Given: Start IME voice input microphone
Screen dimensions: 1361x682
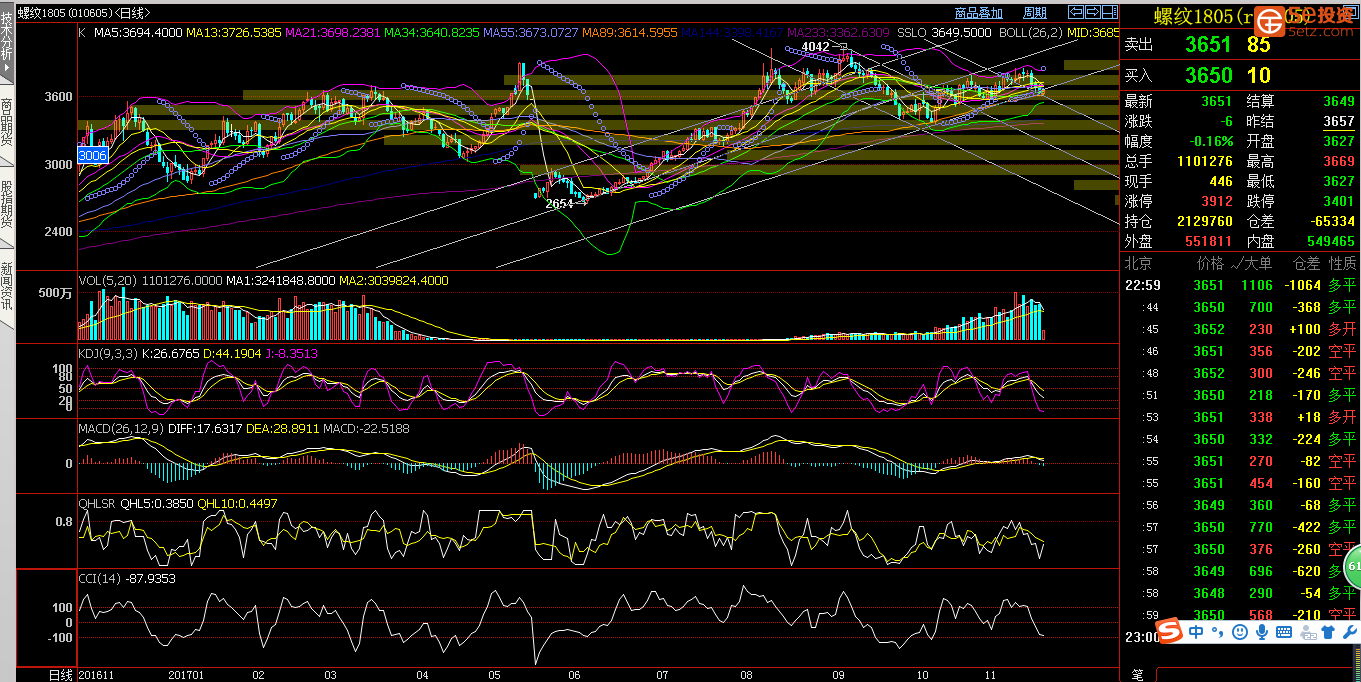Looking at the screenshot, I should point(1262,632).
